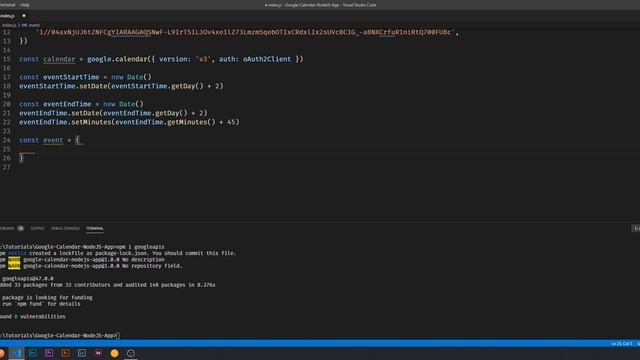Open Adobe Illustrator from the taskbar
This screenshot has width=640, height=360.
(x=65, y=353)
